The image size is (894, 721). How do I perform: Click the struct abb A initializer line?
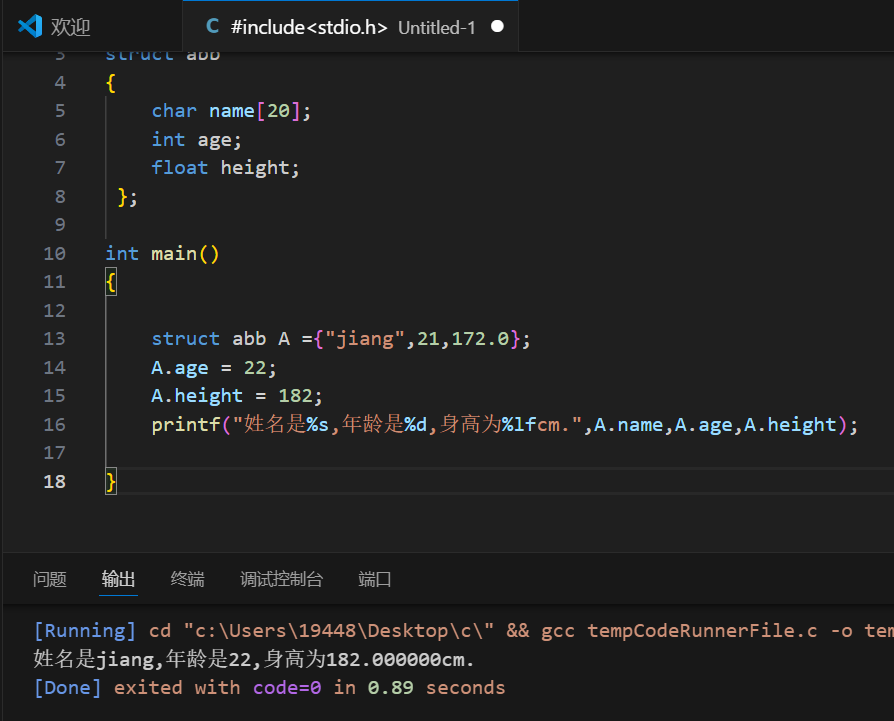pyautogui.click(x=341, y=339)
